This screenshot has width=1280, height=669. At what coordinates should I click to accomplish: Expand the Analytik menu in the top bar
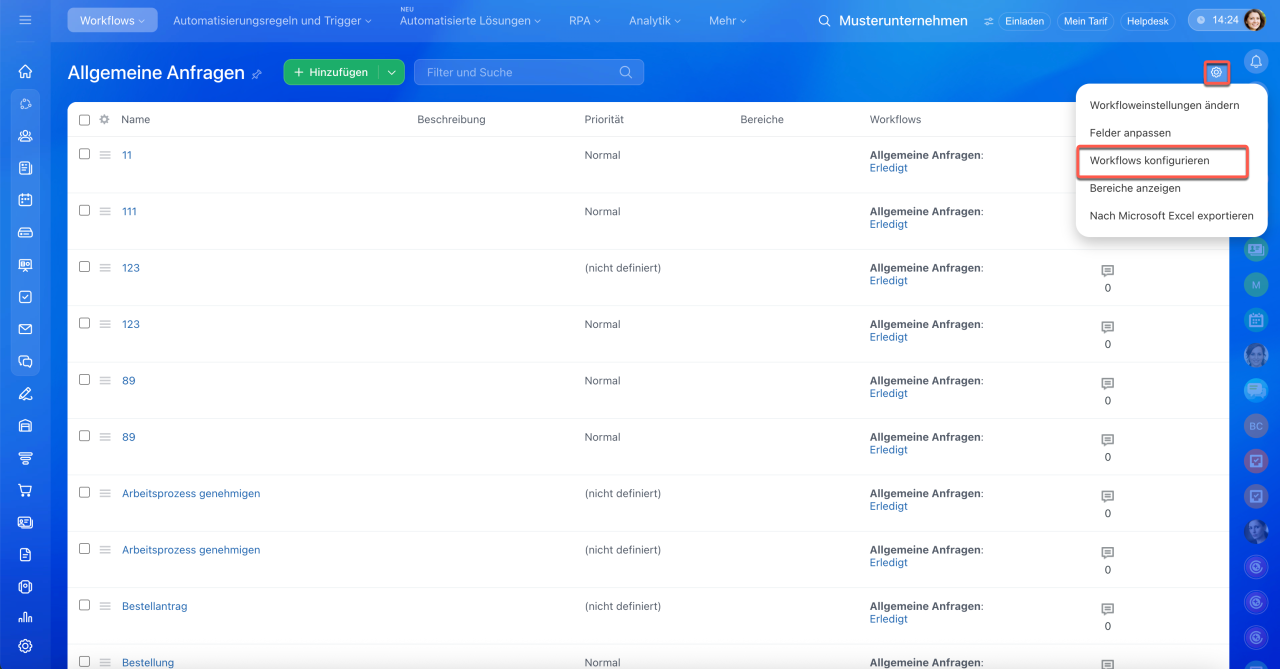(655, 20)
